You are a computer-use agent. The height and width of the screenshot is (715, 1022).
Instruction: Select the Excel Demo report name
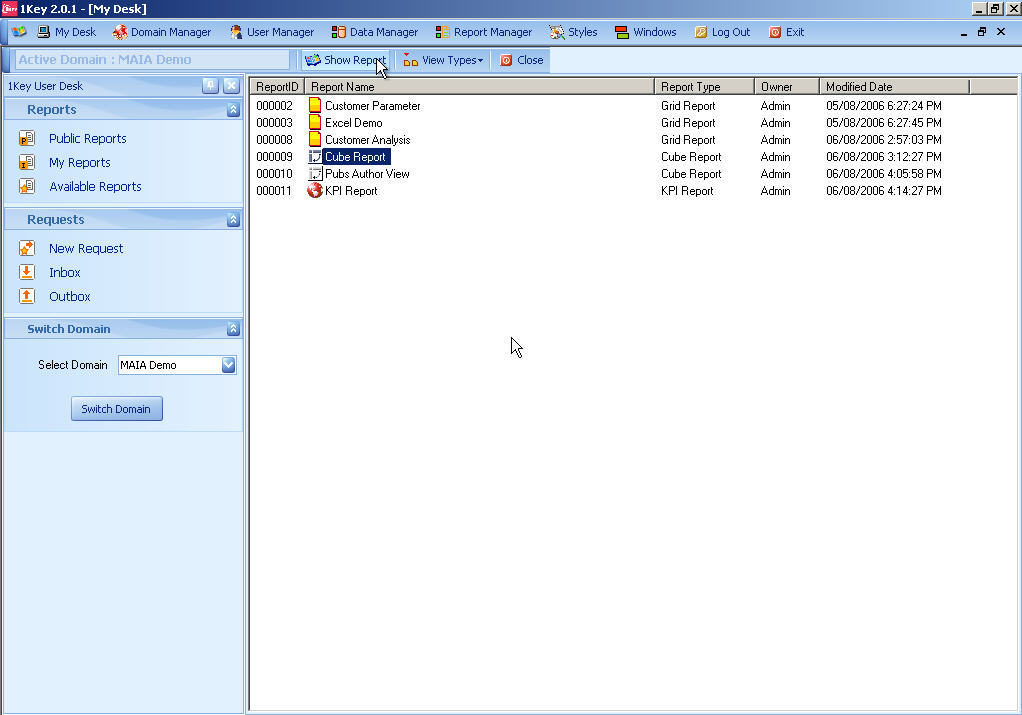coord(353,123)
